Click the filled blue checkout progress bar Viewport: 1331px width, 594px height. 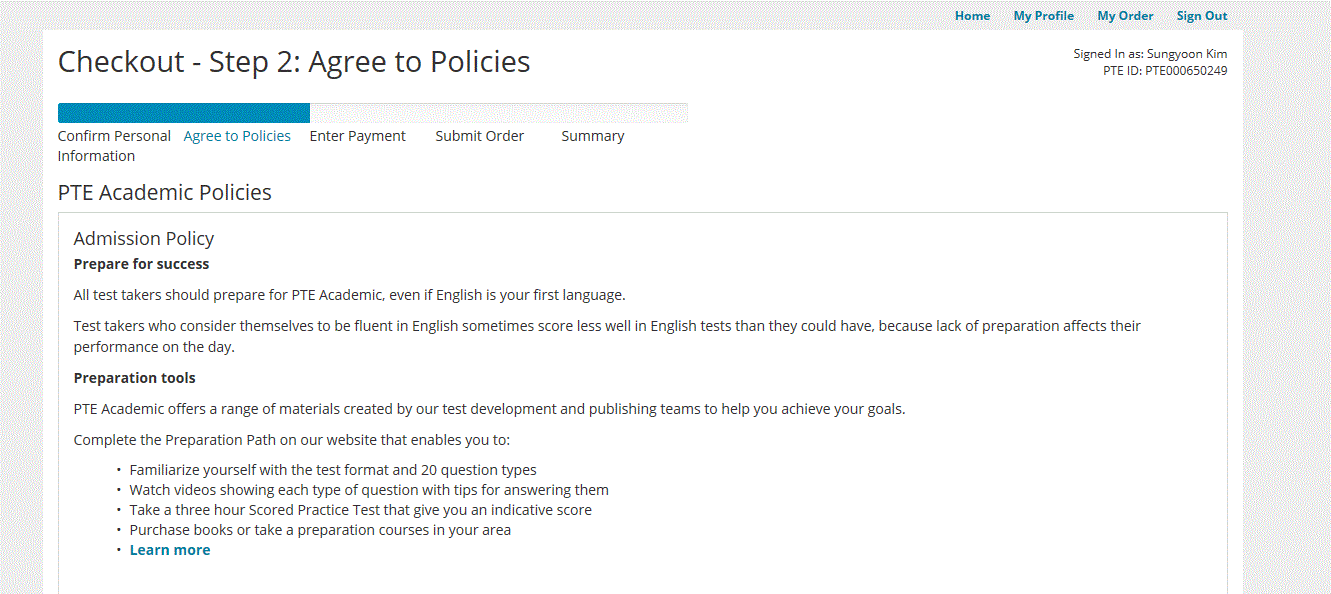(183, 113)
